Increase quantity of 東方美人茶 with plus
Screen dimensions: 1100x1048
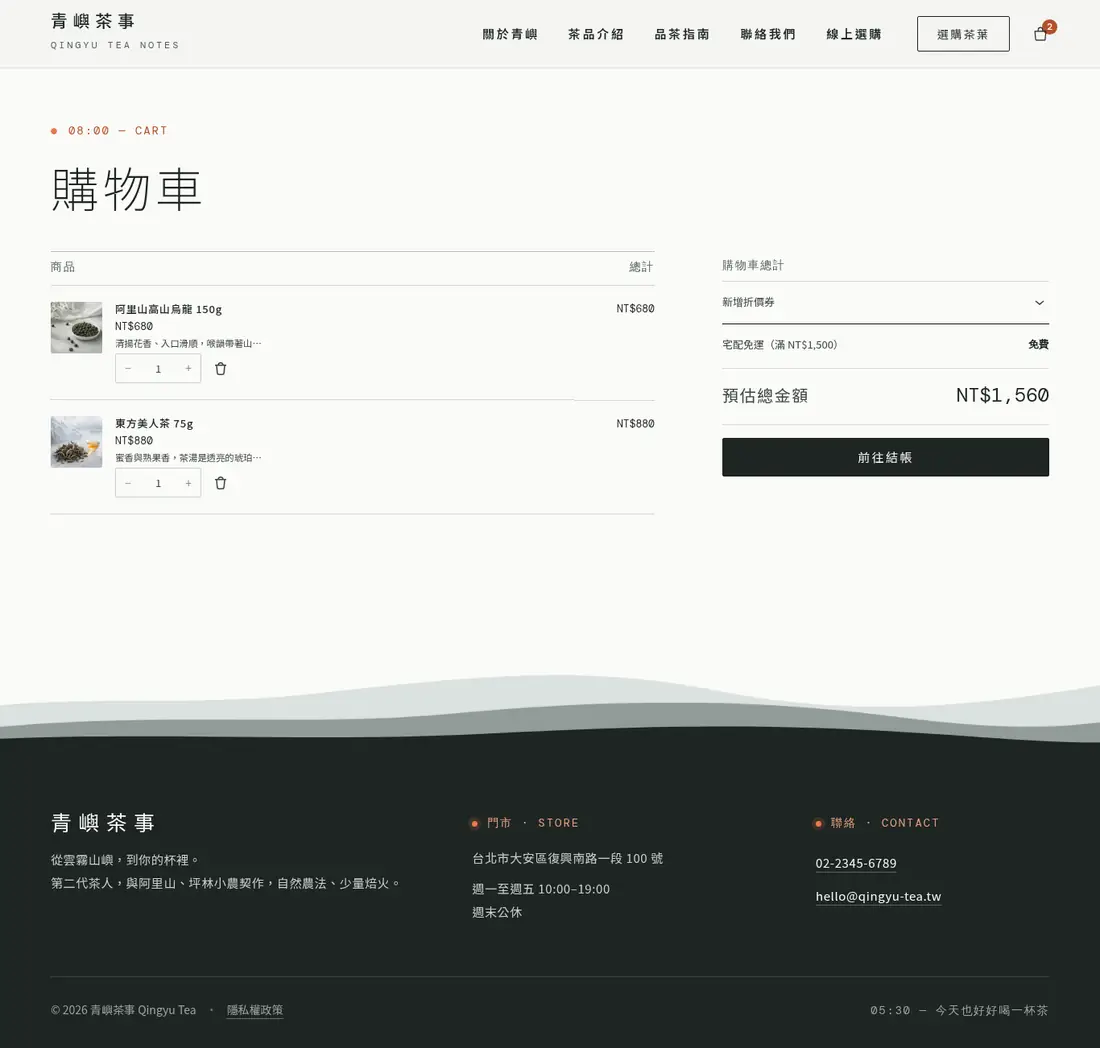click(188, 483)
